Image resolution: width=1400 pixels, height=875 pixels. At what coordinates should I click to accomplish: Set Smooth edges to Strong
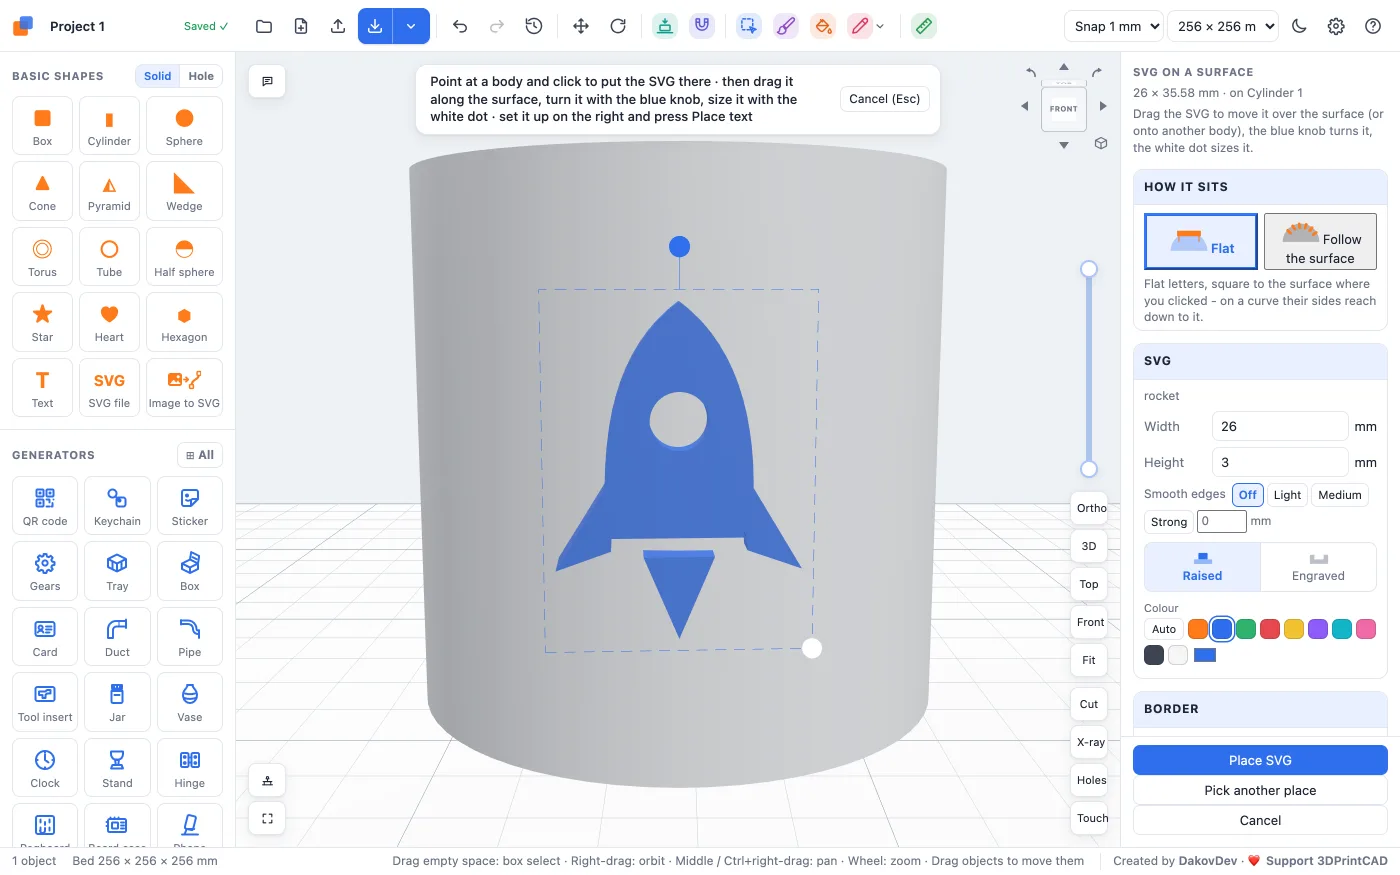click(1169, 522)
